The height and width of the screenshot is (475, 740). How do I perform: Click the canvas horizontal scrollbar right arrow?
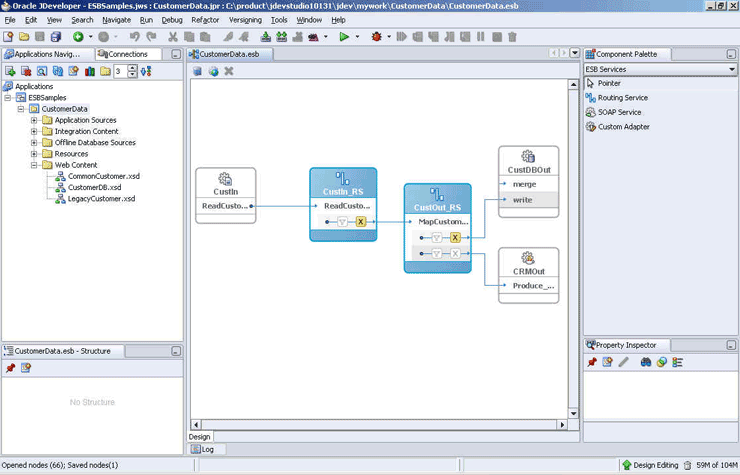coord(562,424)
